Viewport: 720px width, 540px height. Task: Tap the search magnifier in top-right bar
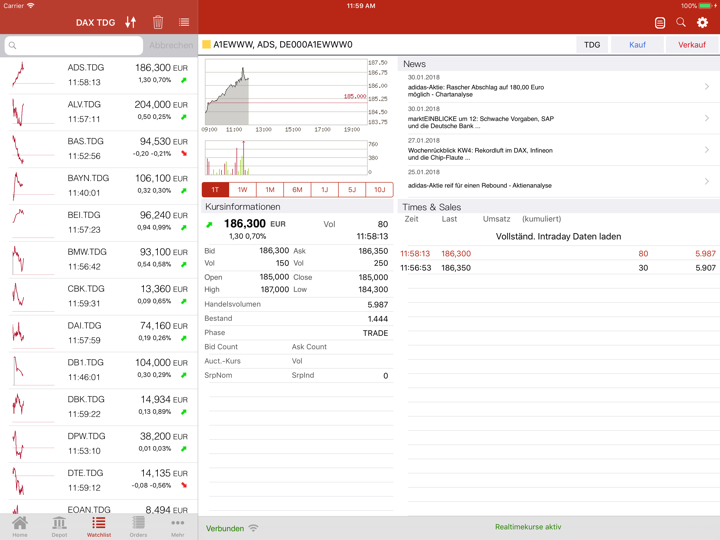[681, 22]
